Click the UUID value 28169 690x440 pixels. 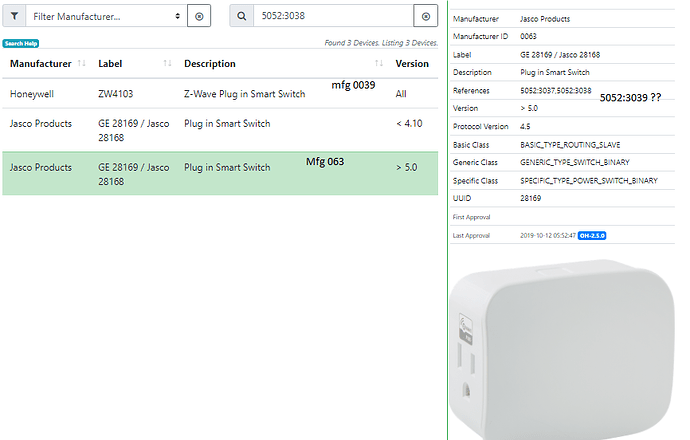tap(531, 198)
